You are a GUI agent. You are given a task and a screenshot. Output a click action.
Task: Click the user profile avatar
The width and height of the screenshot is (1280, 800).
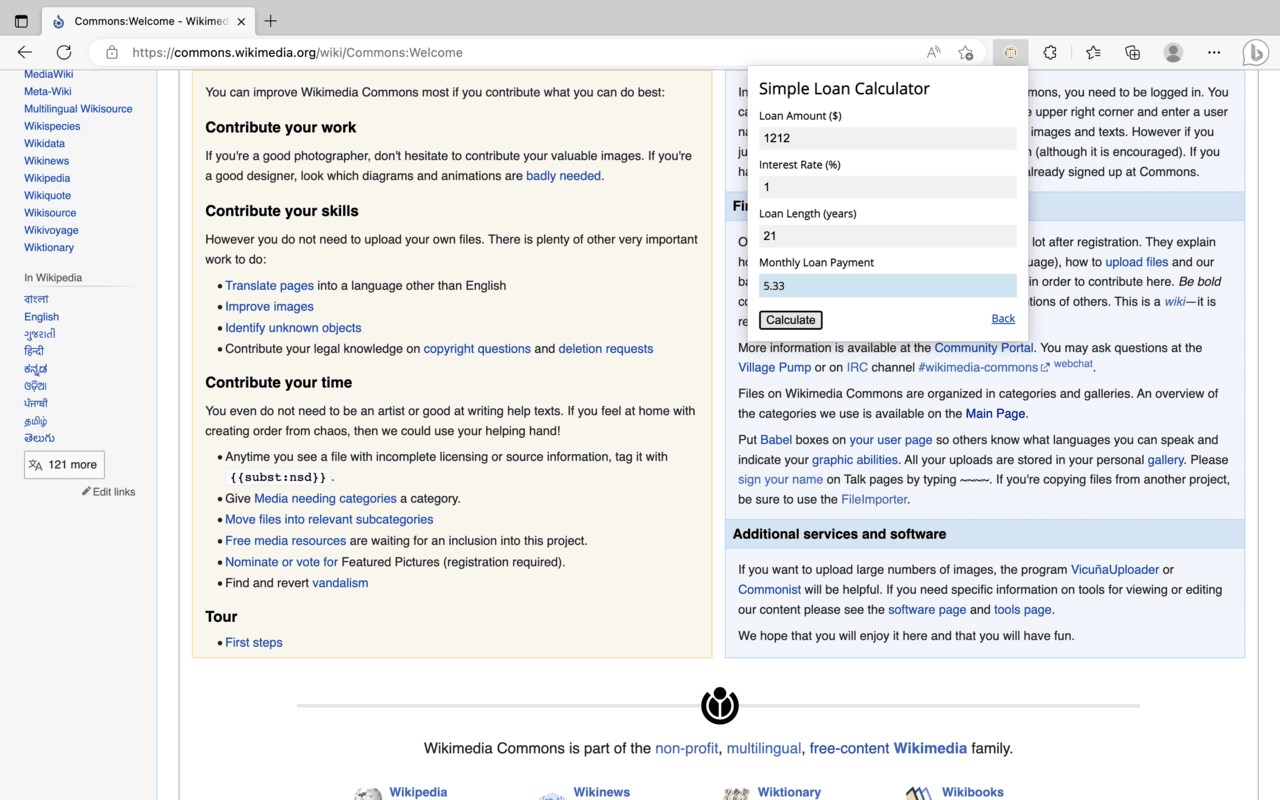(x=1173, y=52)
